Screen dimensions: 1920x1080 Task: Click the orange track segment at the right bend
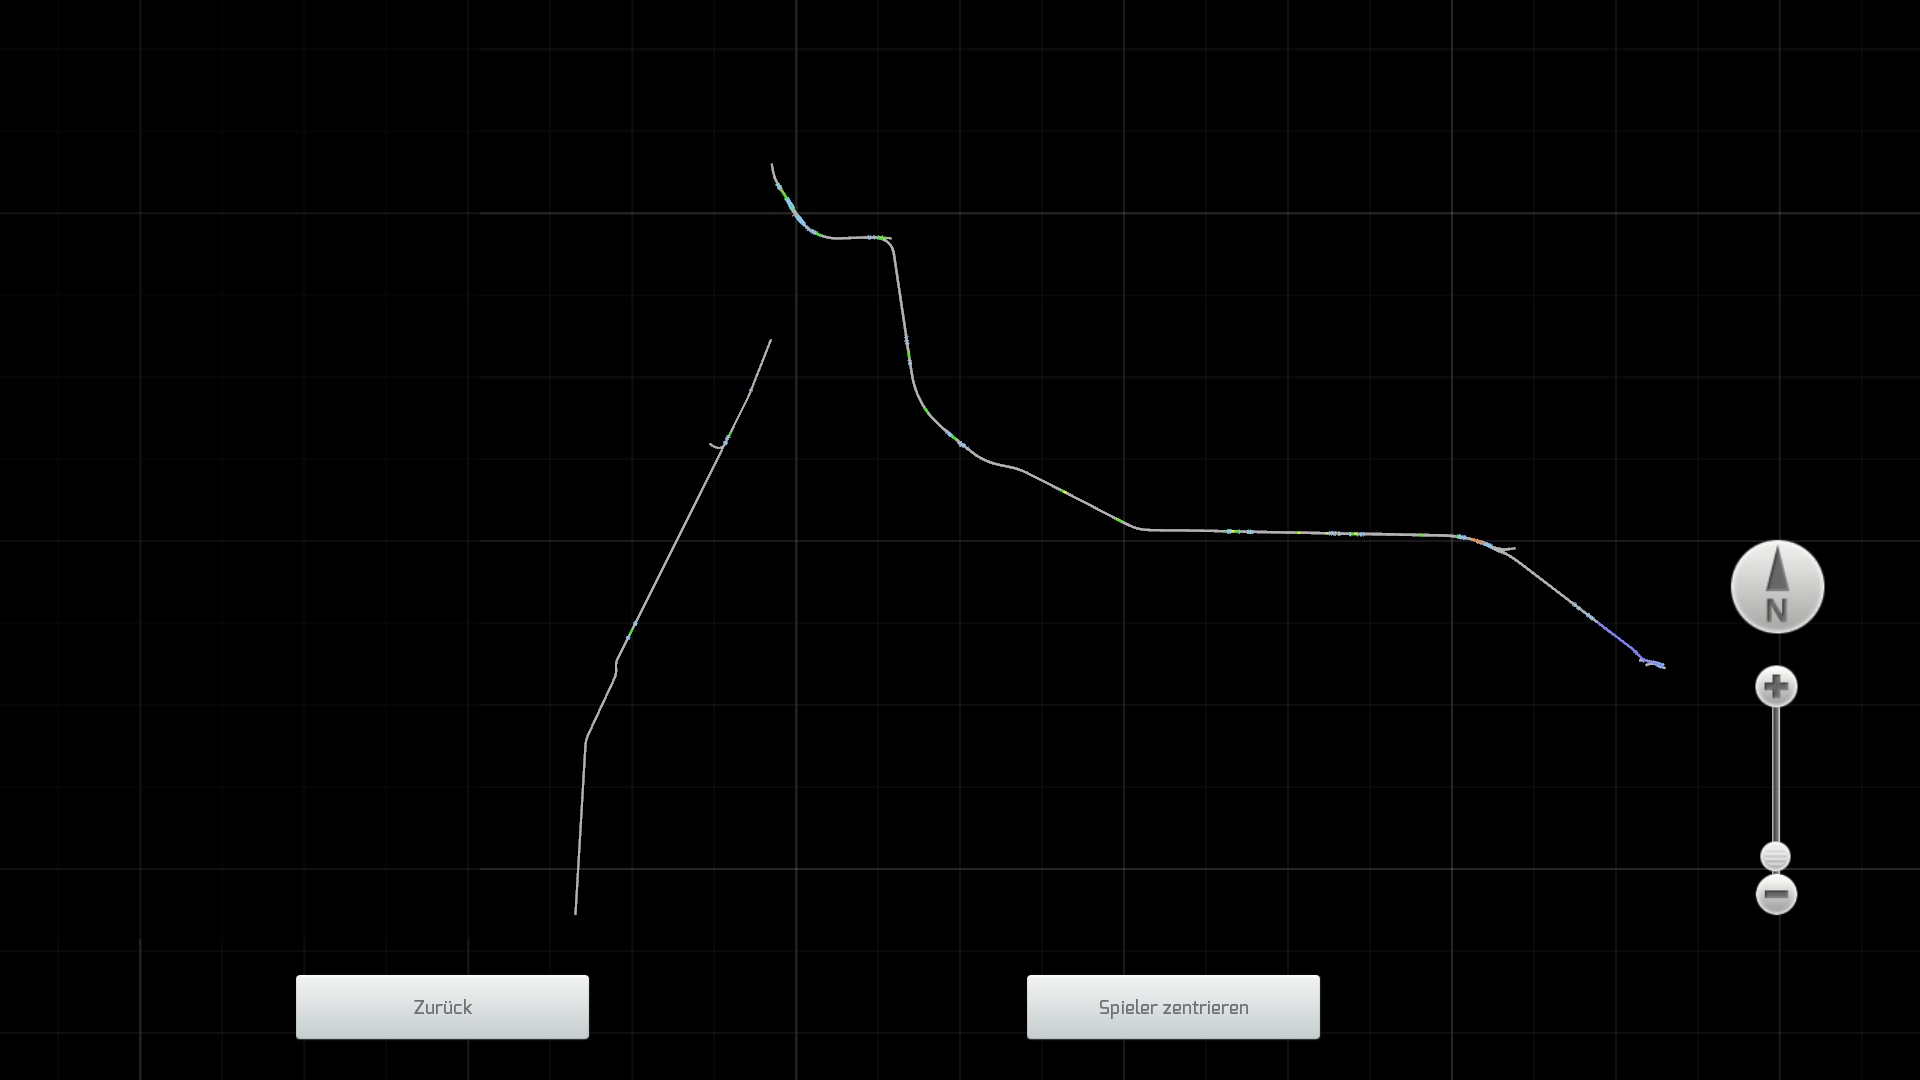1476,541
